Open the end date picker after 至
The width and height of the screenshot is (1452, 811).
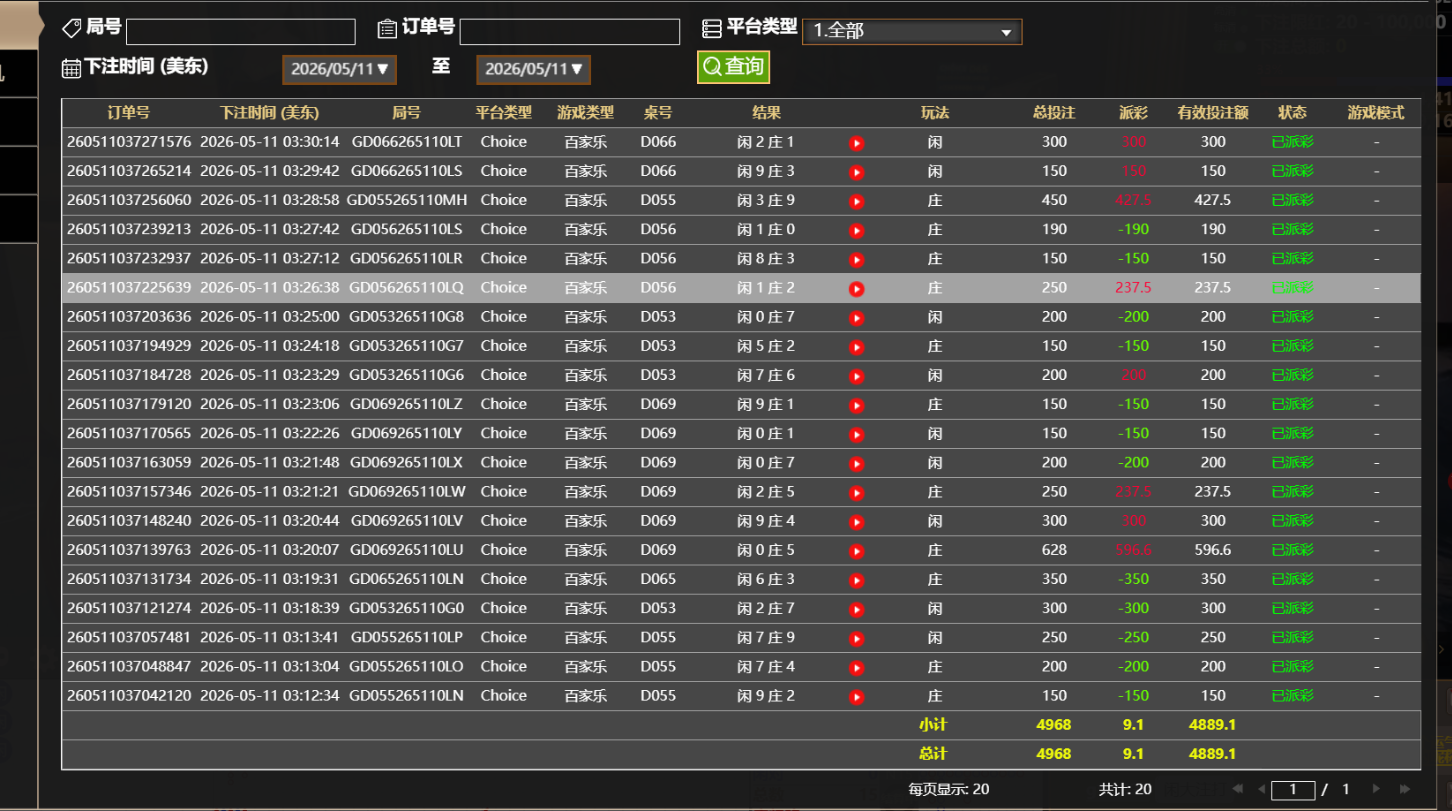[x=534, y=69]
